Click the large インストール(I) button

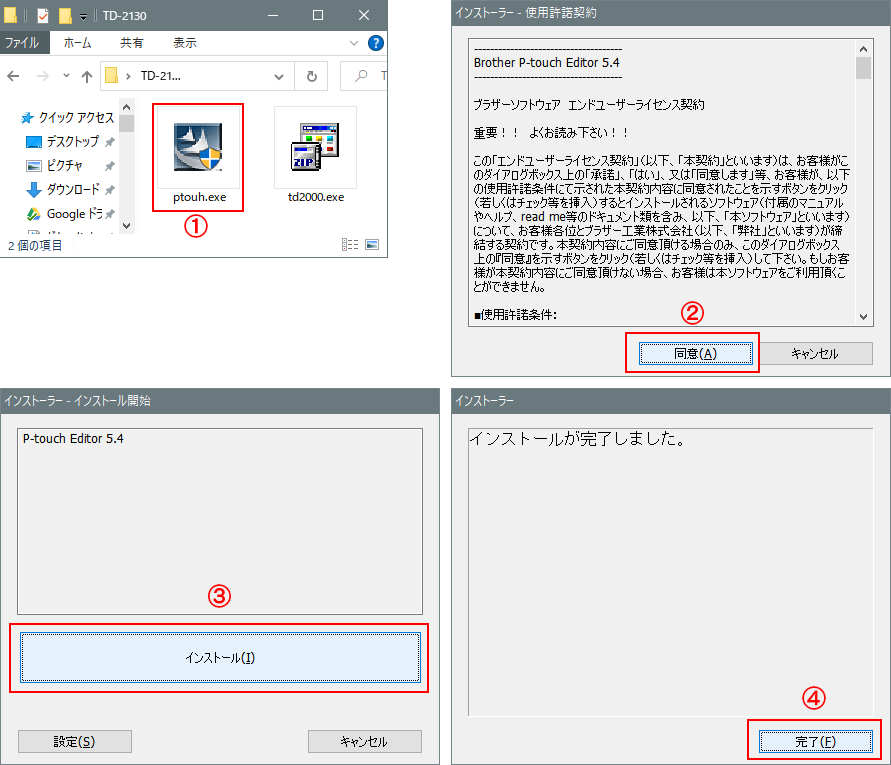point(220,658)
